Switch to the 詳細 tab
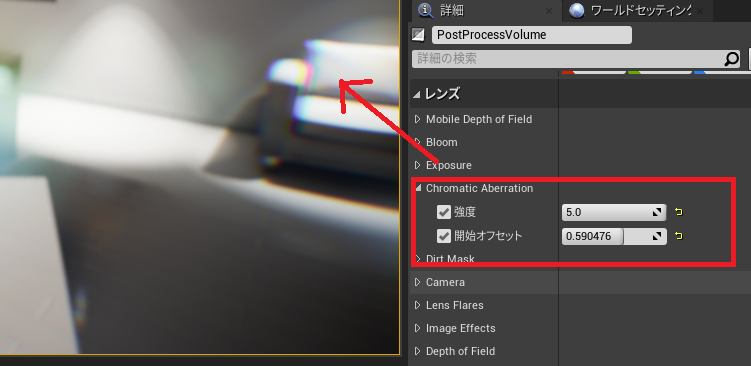This screenshot has height=366, width=751. [x=487, y=11]
